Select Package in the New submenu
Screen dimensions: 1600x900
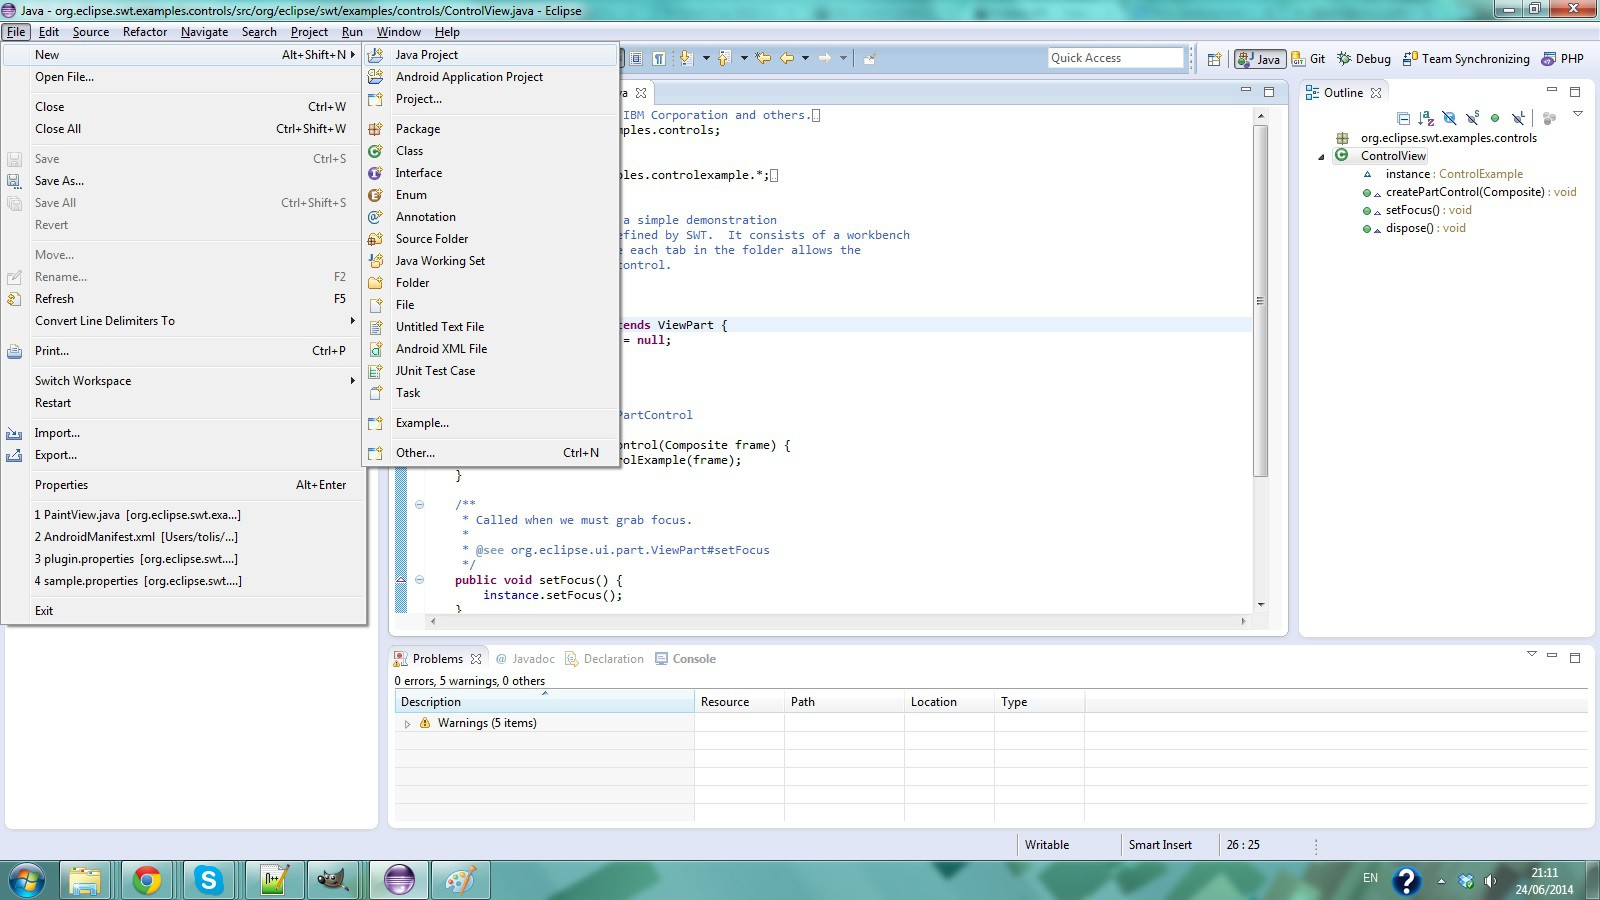[490, 129]
